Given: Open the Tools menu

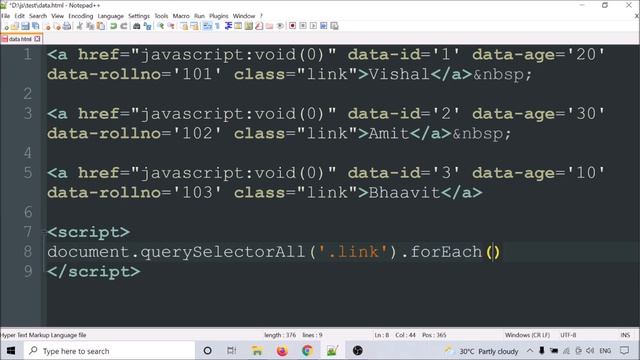Looking at the screenshot, I should pos(161,16).
